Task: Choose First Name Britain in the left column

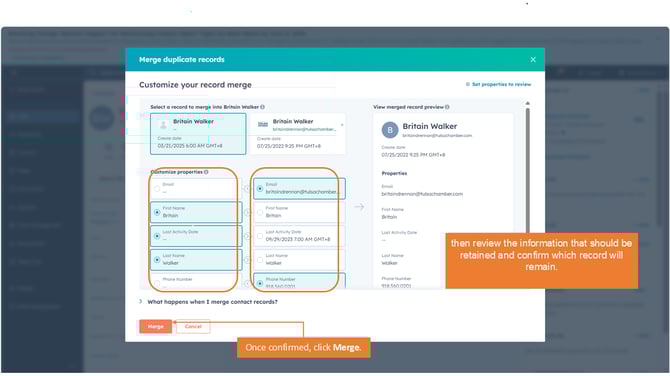Action: tap(196, 212)
